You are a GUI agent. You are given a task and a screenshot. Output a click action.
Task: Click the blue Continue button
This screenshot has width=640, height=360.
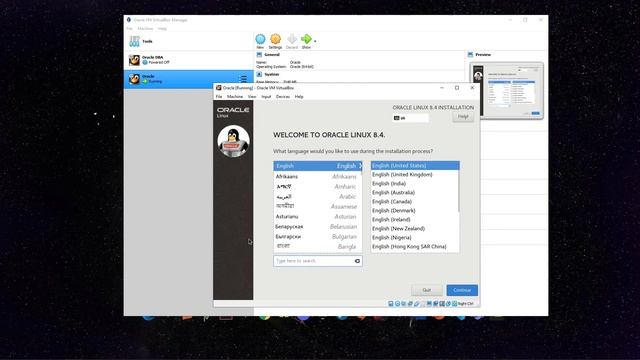tap(462, 290)
